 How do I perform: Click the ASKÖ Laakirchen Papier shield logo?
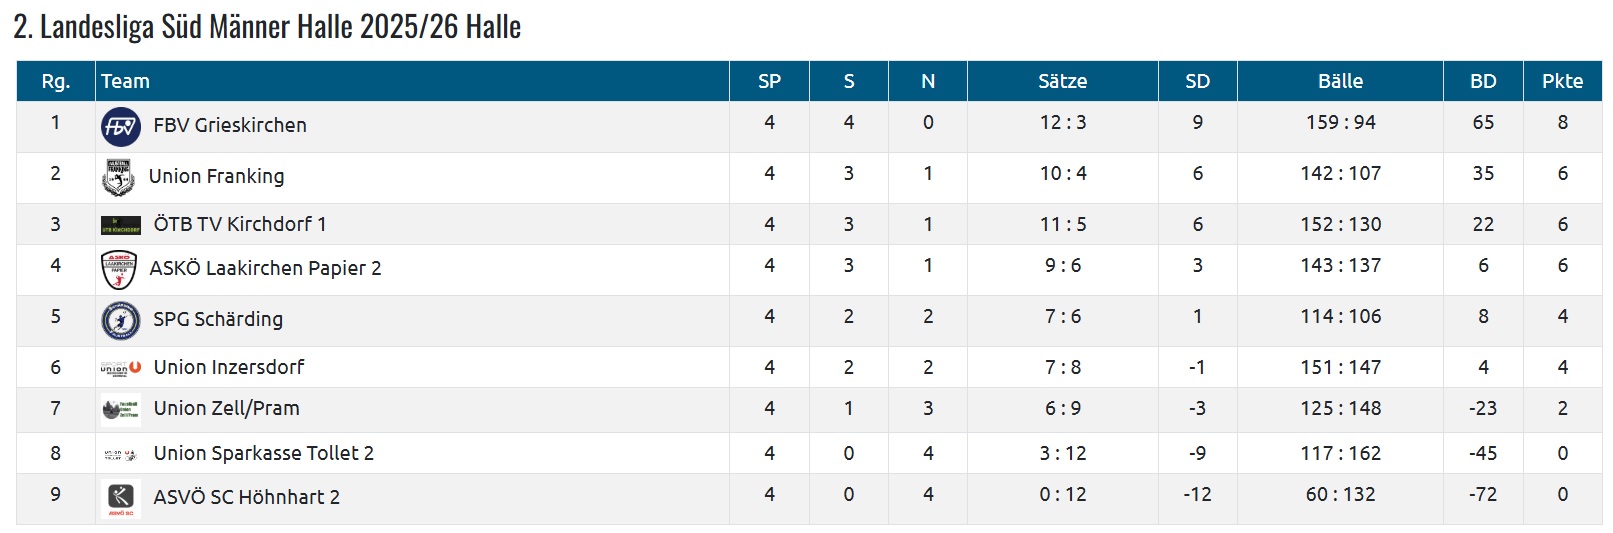[119, 269]
